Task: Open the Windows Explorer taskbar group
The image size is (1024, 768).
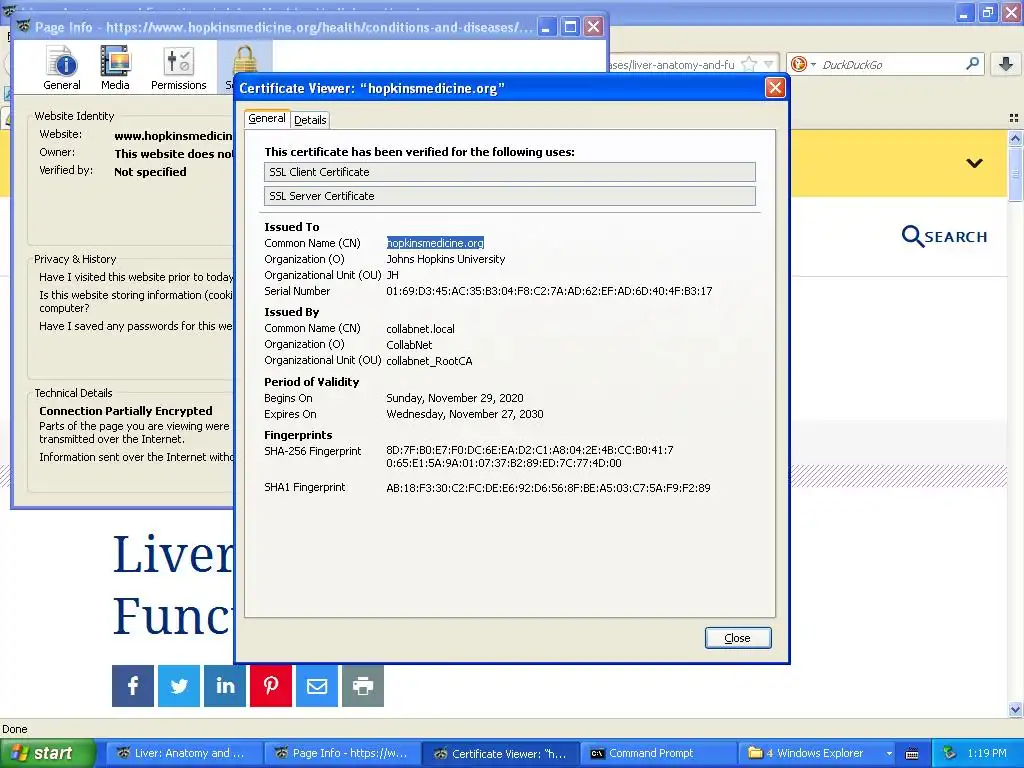Action: pos(818,753)
